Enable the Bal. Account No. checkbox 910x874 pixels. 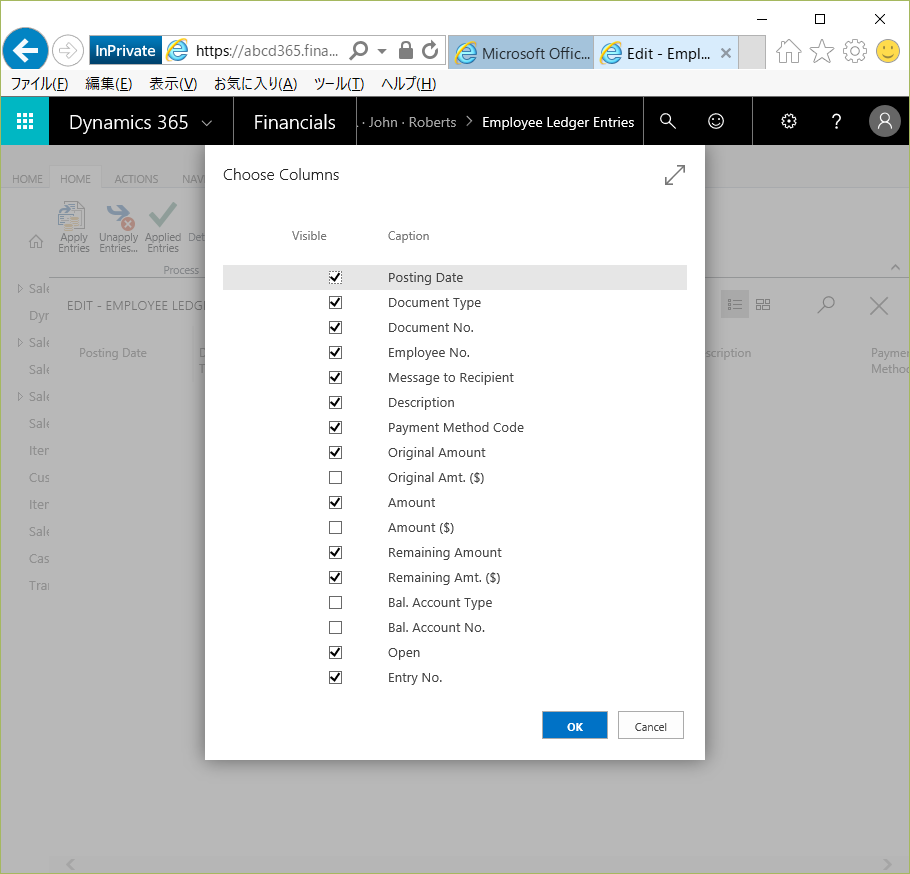tap(335, 627)
